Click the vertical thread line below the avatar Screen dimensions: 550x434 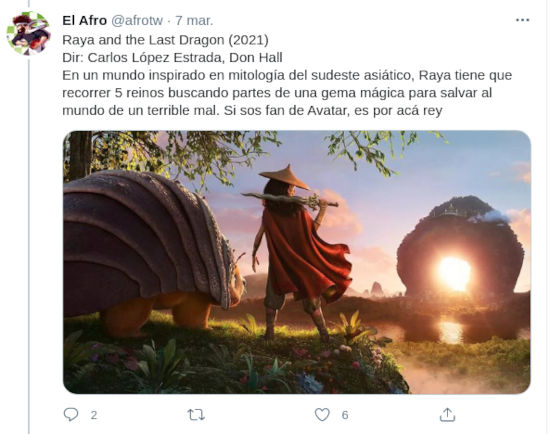point(28,246)
